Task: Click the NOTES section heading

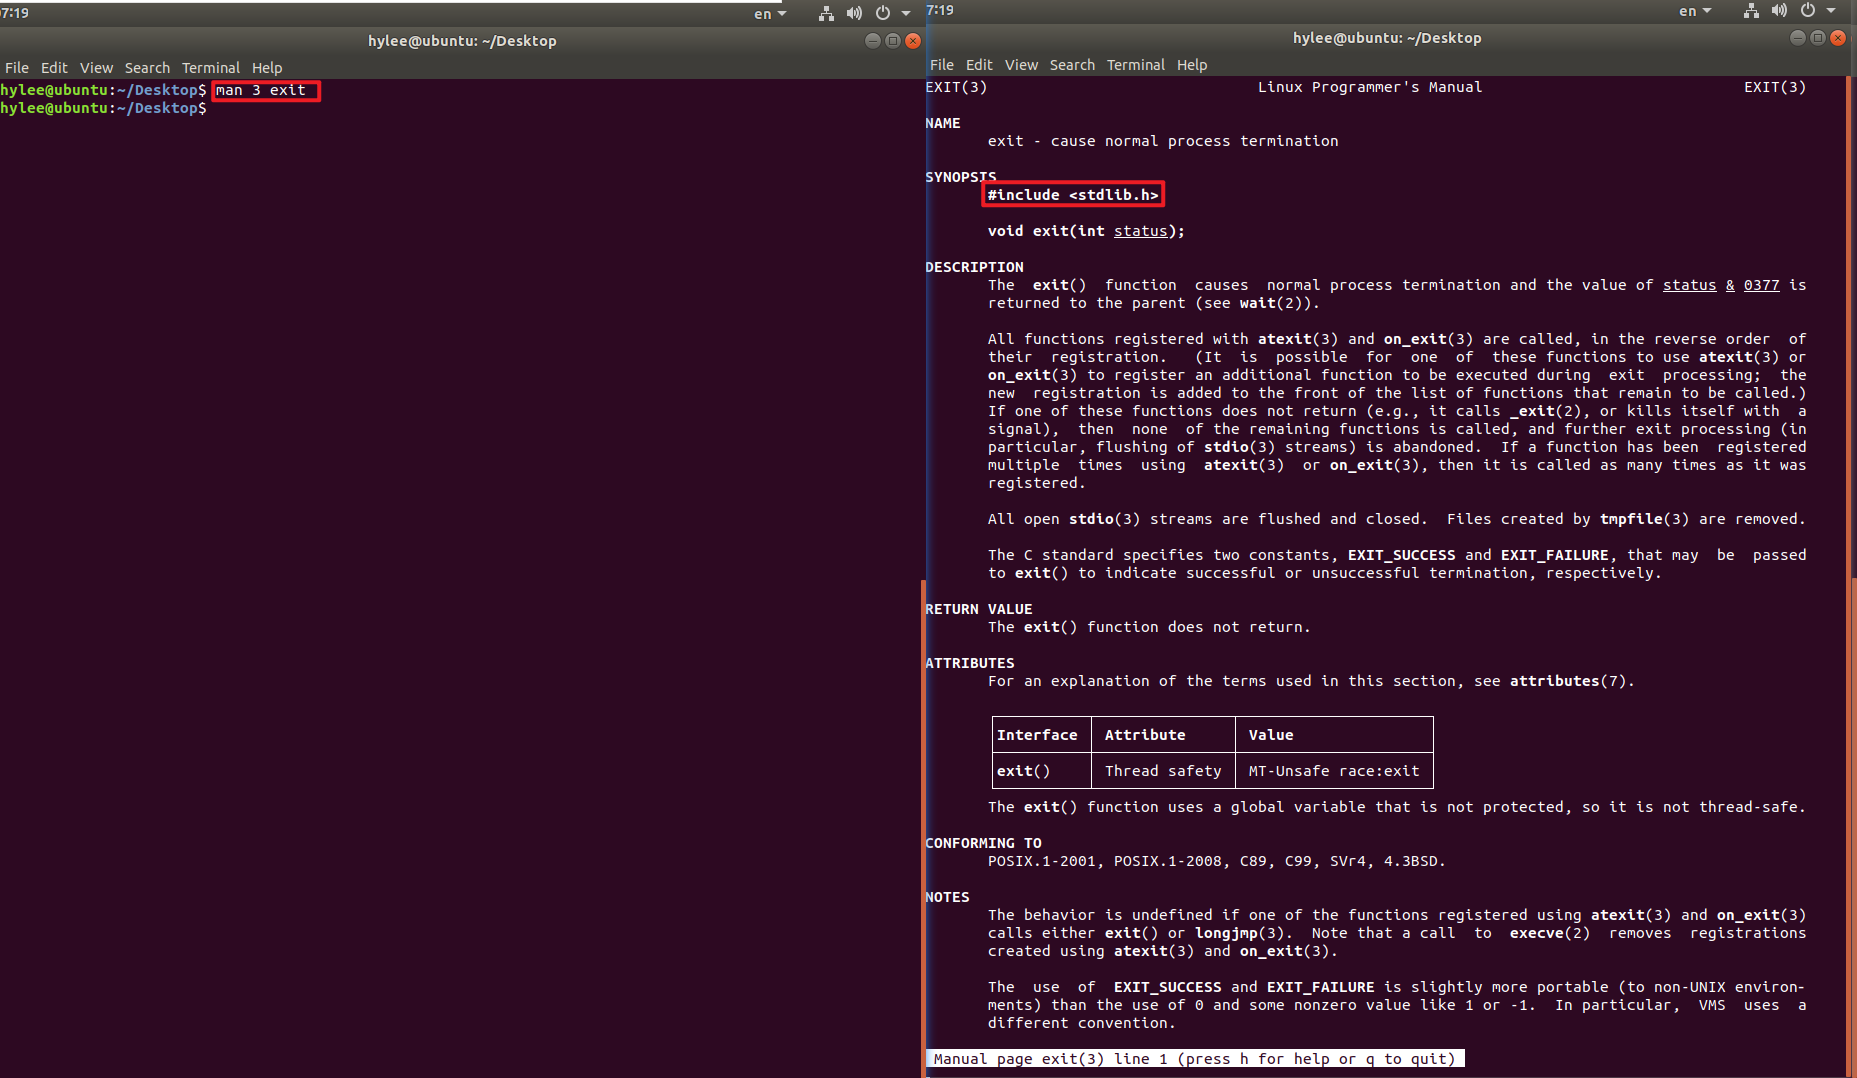Action: pos(947,897)
